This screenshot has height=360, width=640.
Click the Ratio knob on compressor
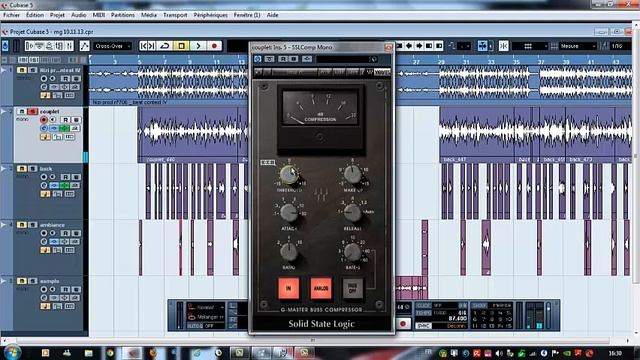pyautogui.click(x=289, y=252)
